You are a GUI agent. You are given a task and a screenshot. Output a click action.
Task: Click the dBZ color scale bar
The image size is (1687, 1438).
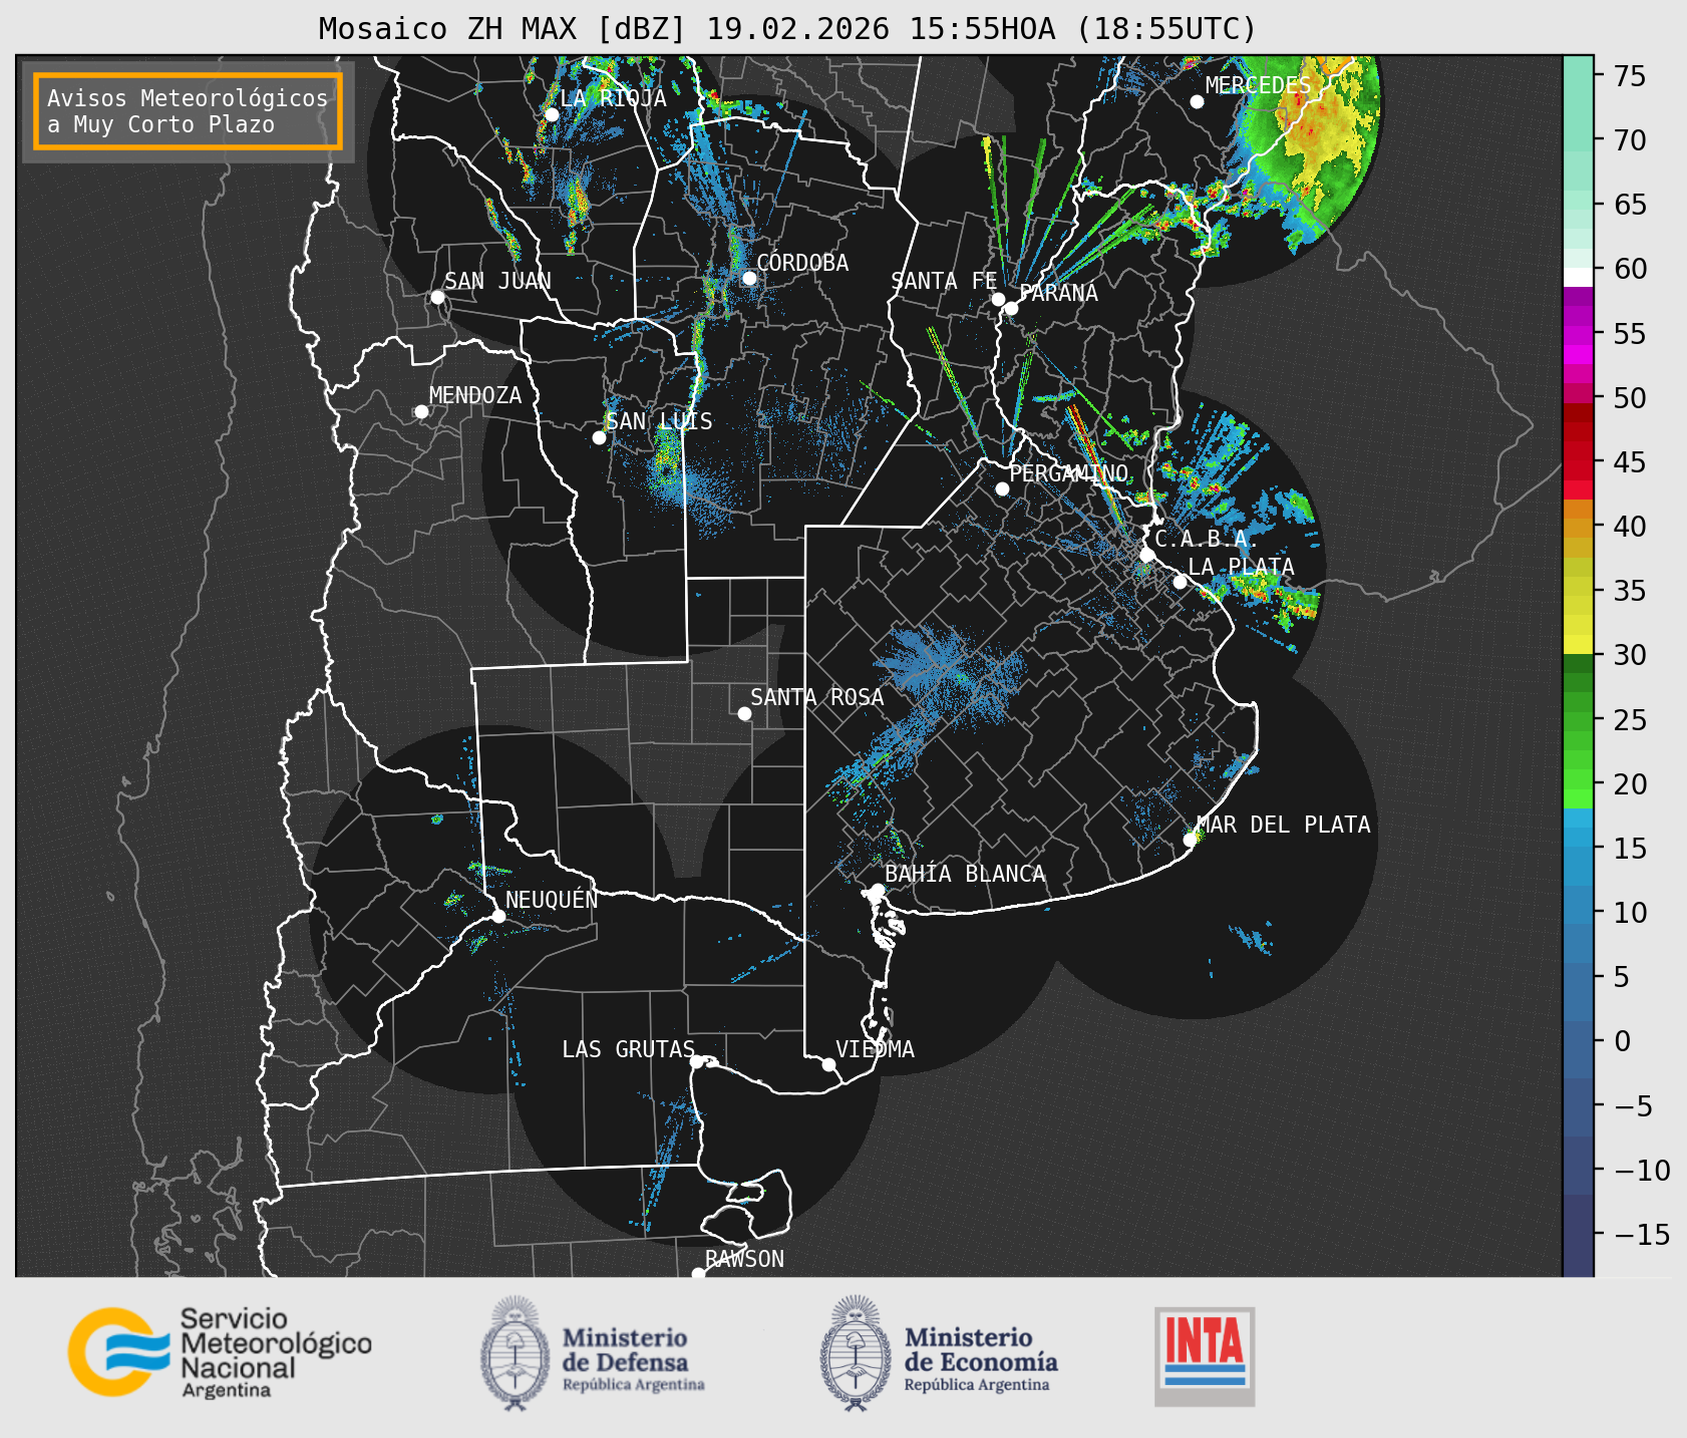point(1578,665)
